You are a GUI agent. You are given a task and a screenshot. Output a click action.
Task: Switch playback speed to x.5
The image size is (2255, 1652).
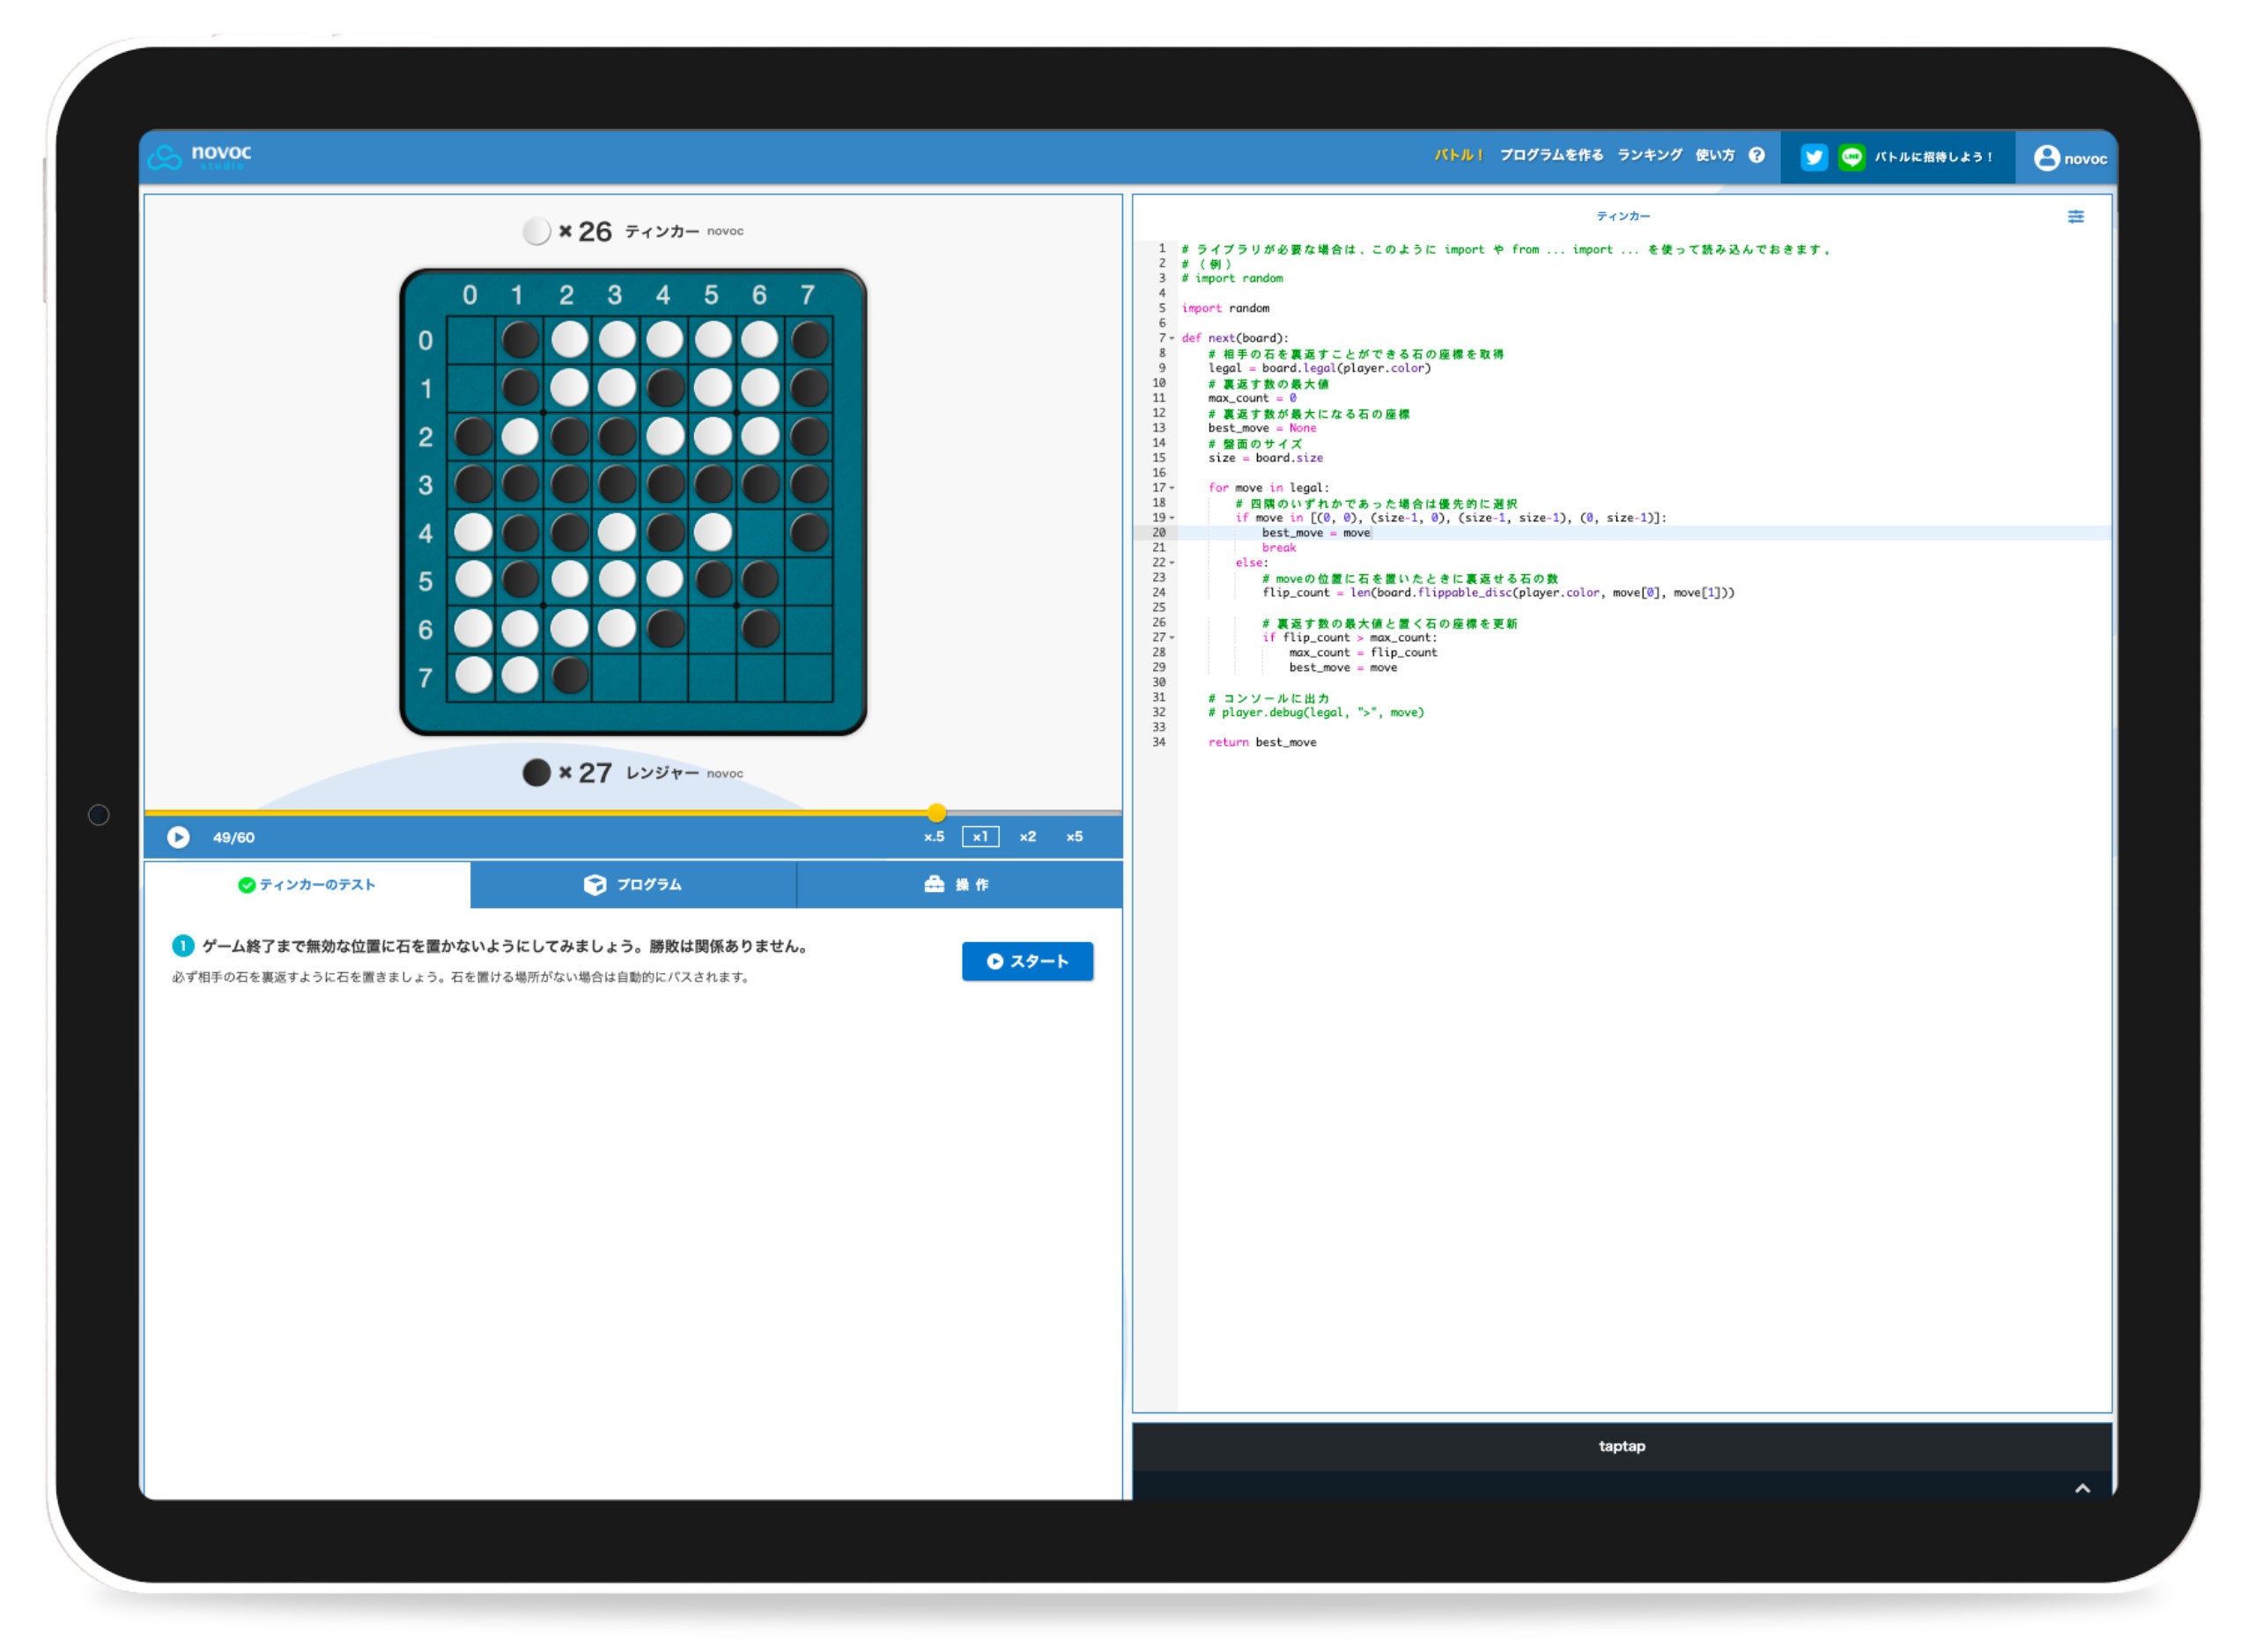pos(935,837)
